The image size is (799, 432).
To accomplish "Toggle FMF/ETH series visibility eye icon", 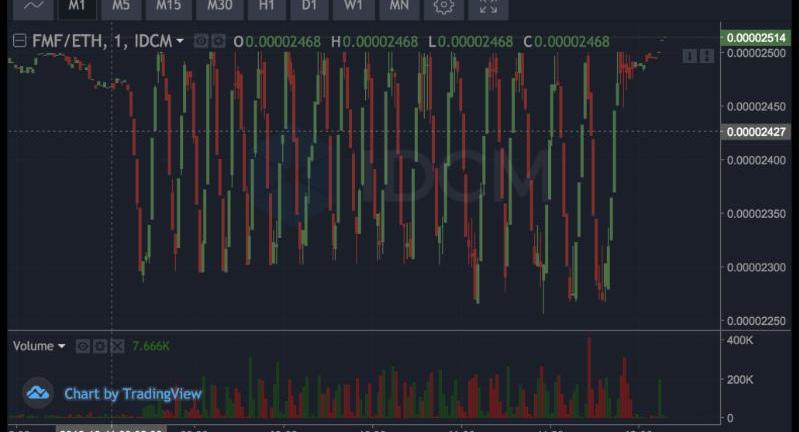I will 201,41.
